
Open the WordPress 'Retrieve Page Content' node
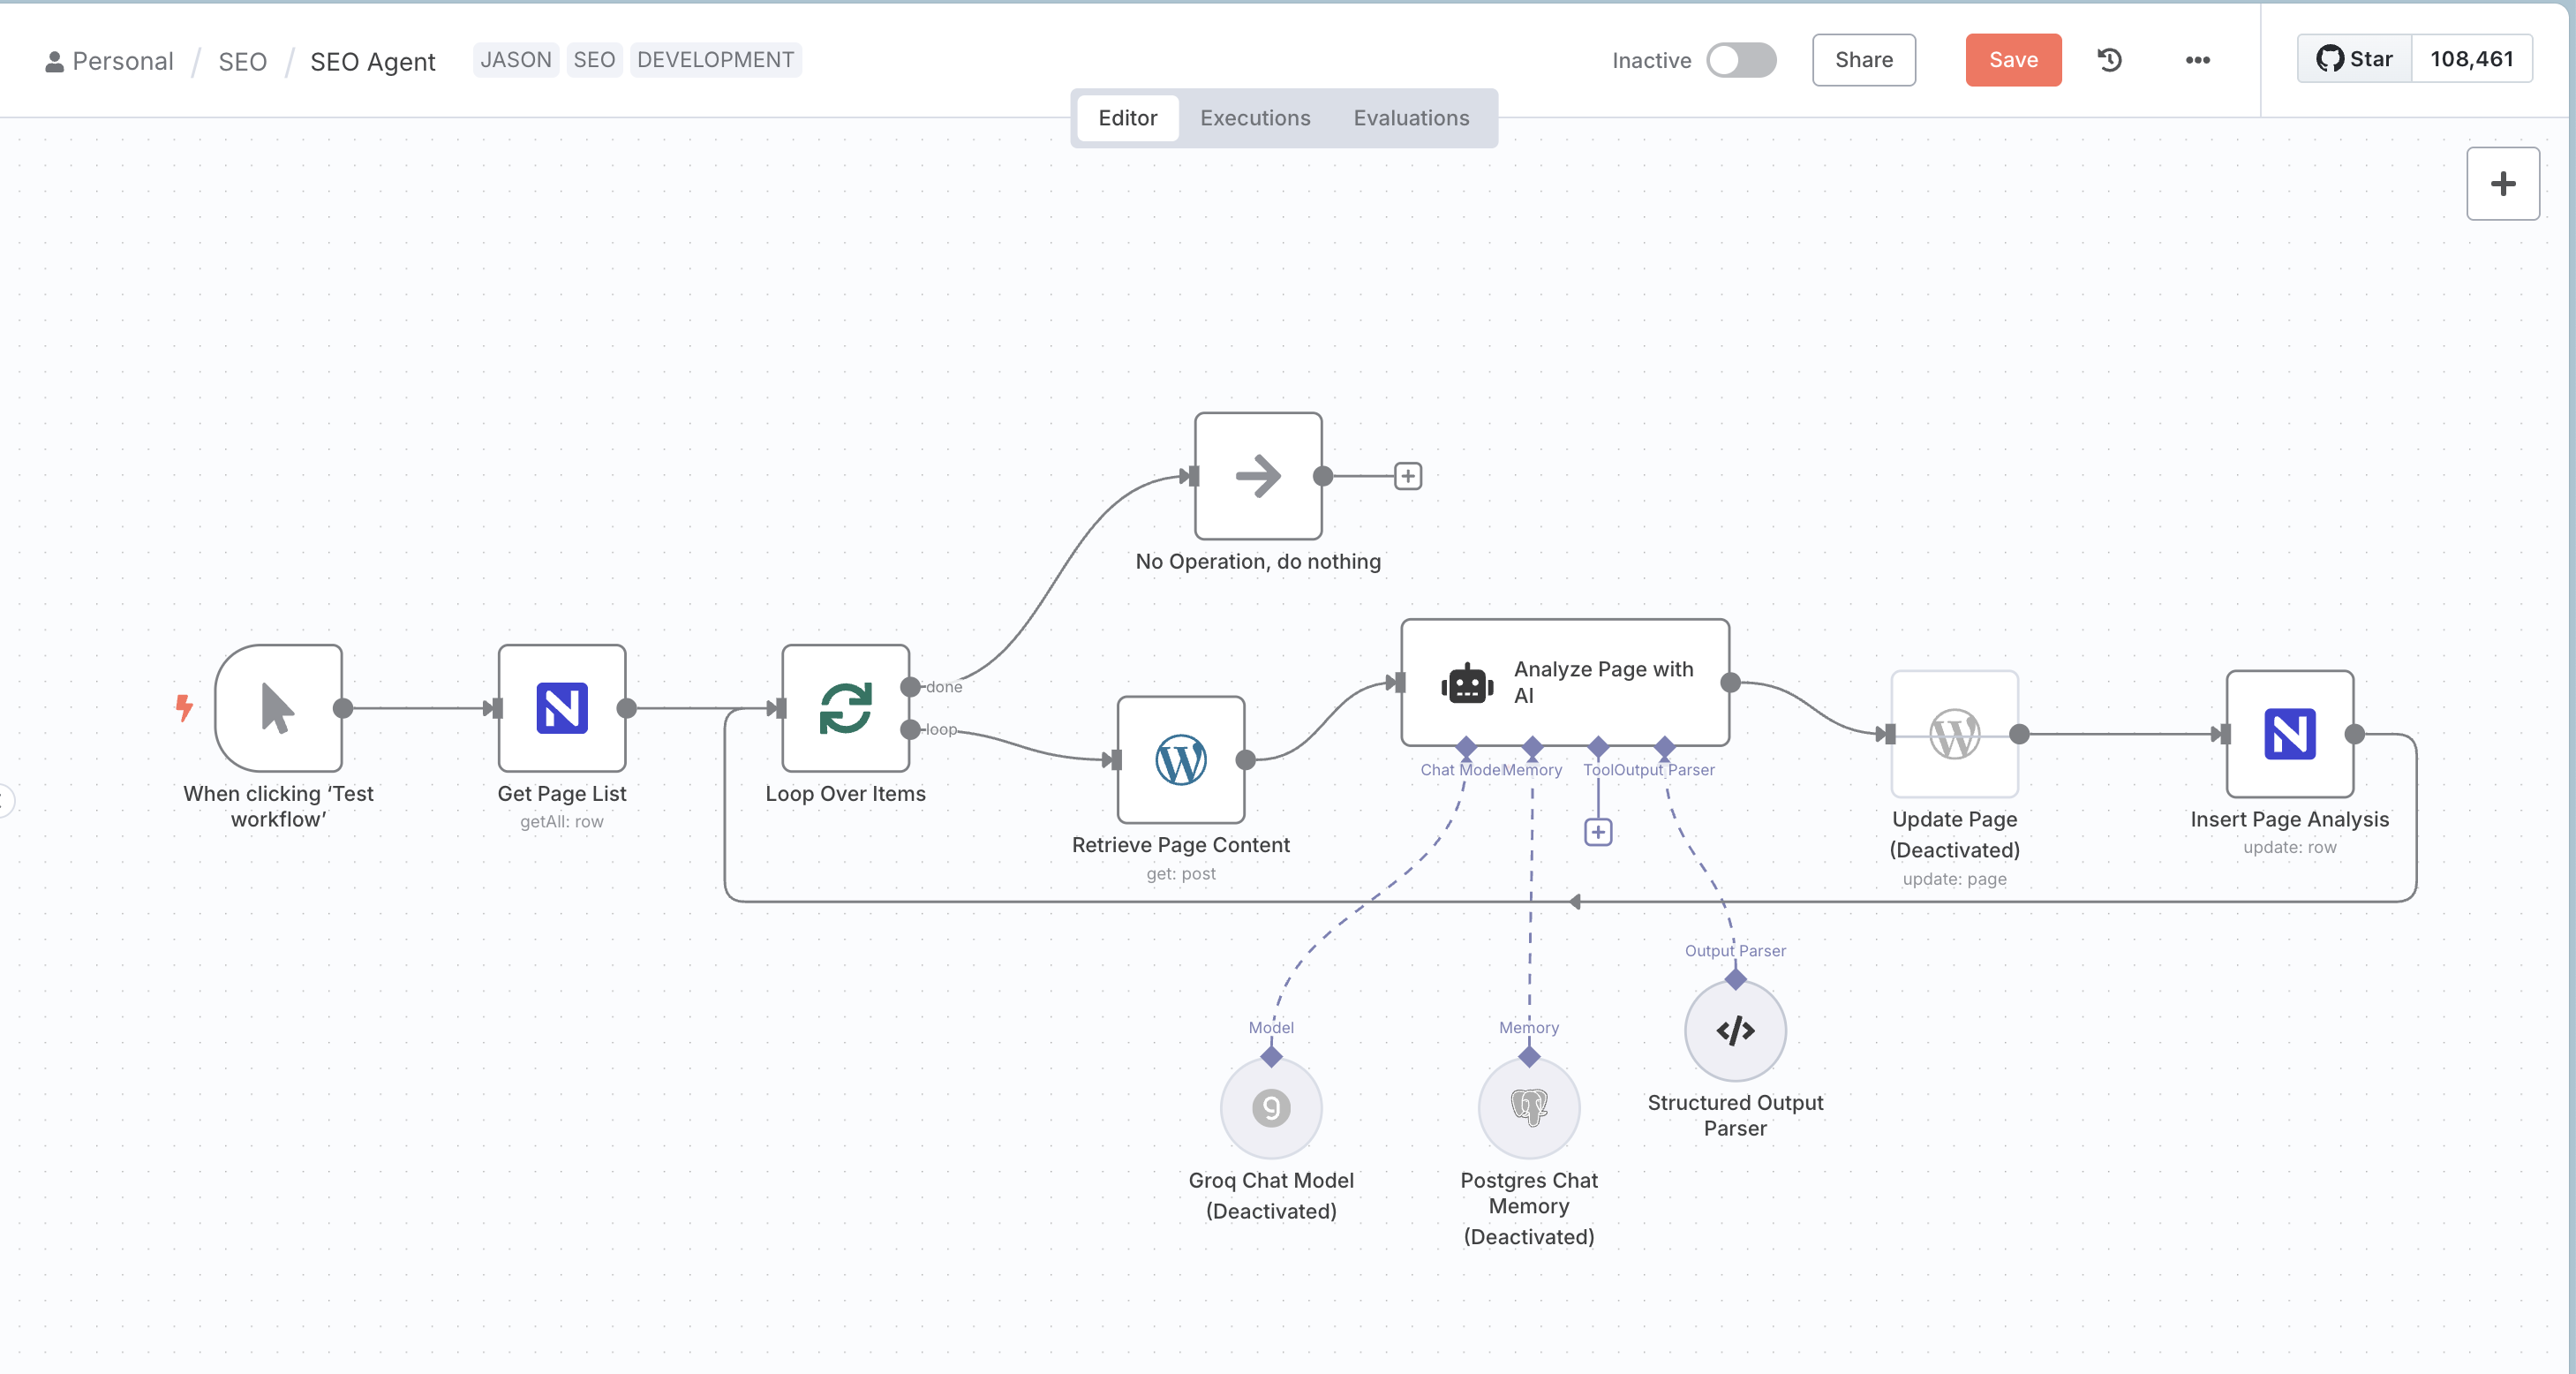point(1181,761)
